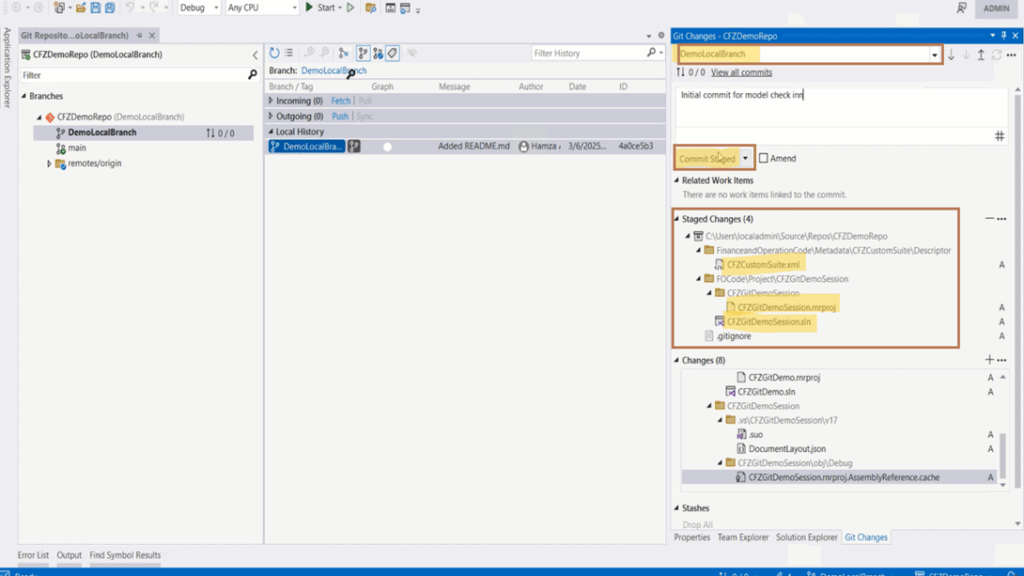Switch to the Team Explorer tab

743,537
